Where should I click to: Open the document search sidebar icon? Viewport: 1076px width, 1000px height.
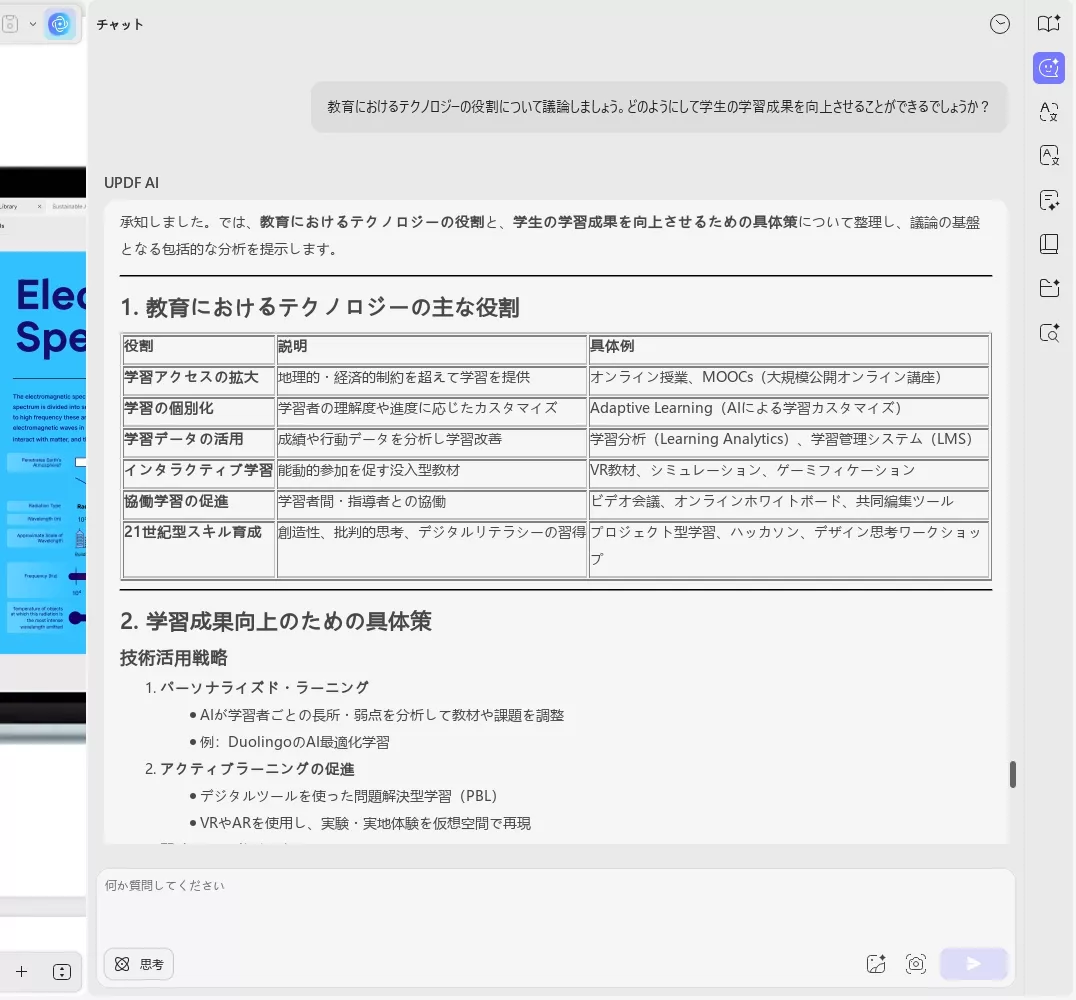(x=1049, y=333)
